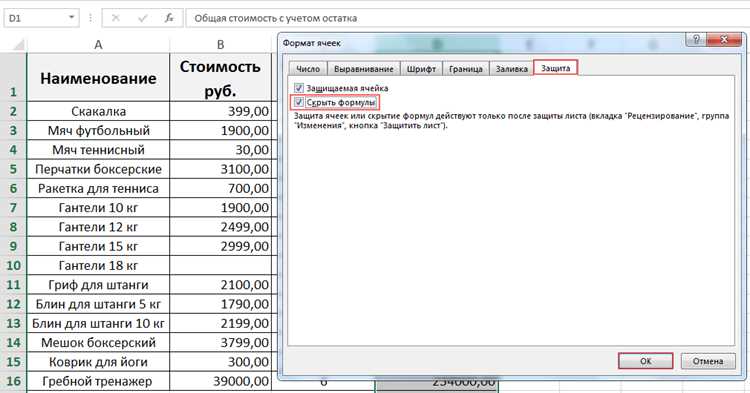Click the Стоимость руб. header cell
Screen dimensions: 750x393
221,77
